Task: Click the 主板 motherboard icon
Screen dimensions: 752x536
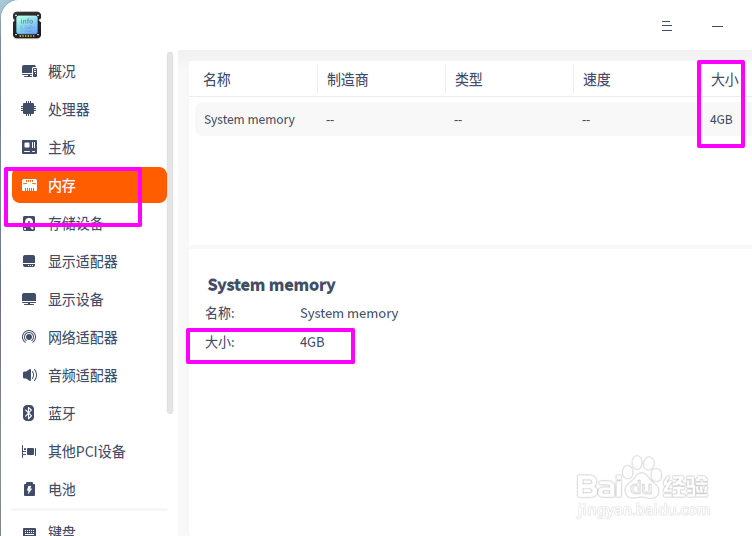Action: [29, 147]
